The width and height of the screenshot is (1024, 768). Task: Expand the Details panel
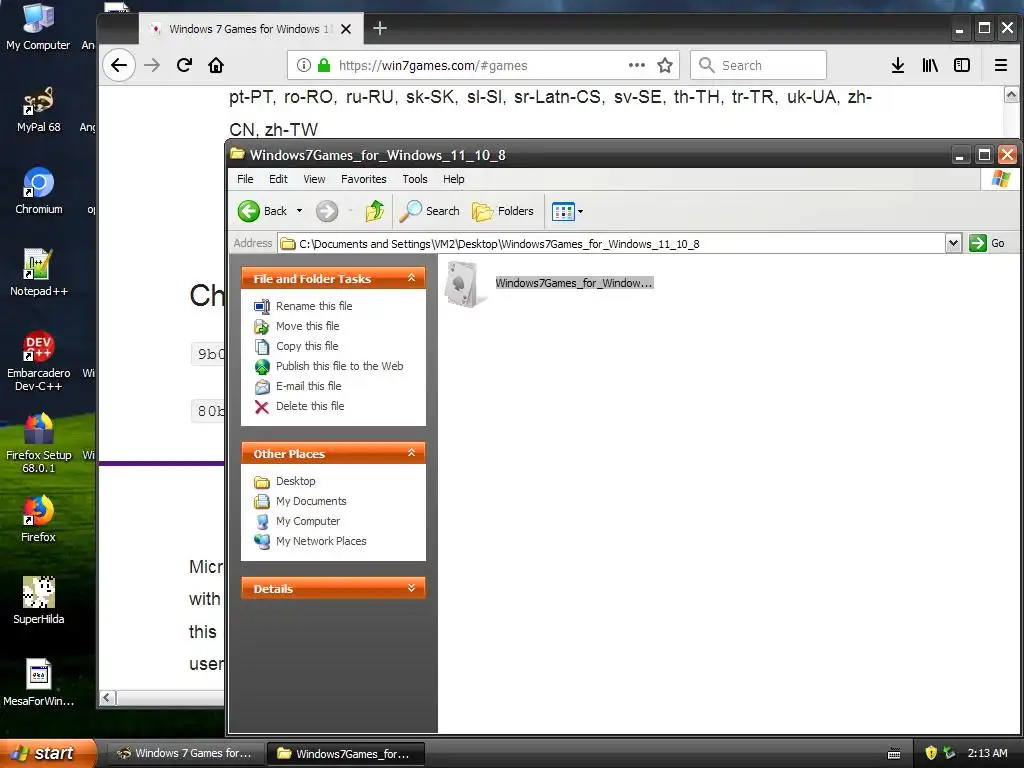411,588
